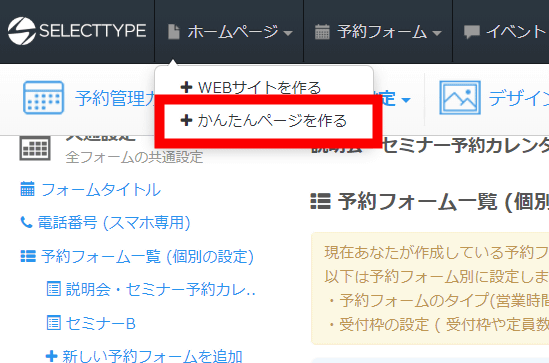Click the セミナー予約カレンダ page title

coord(466,145)
